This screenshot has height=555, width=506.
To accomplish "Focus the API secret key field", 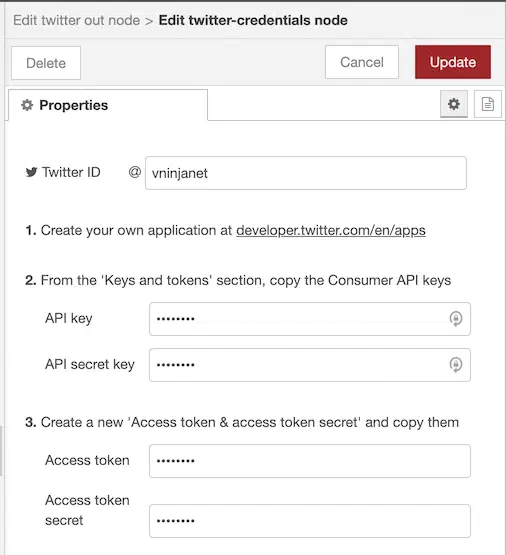I will (x=310, y=365).
